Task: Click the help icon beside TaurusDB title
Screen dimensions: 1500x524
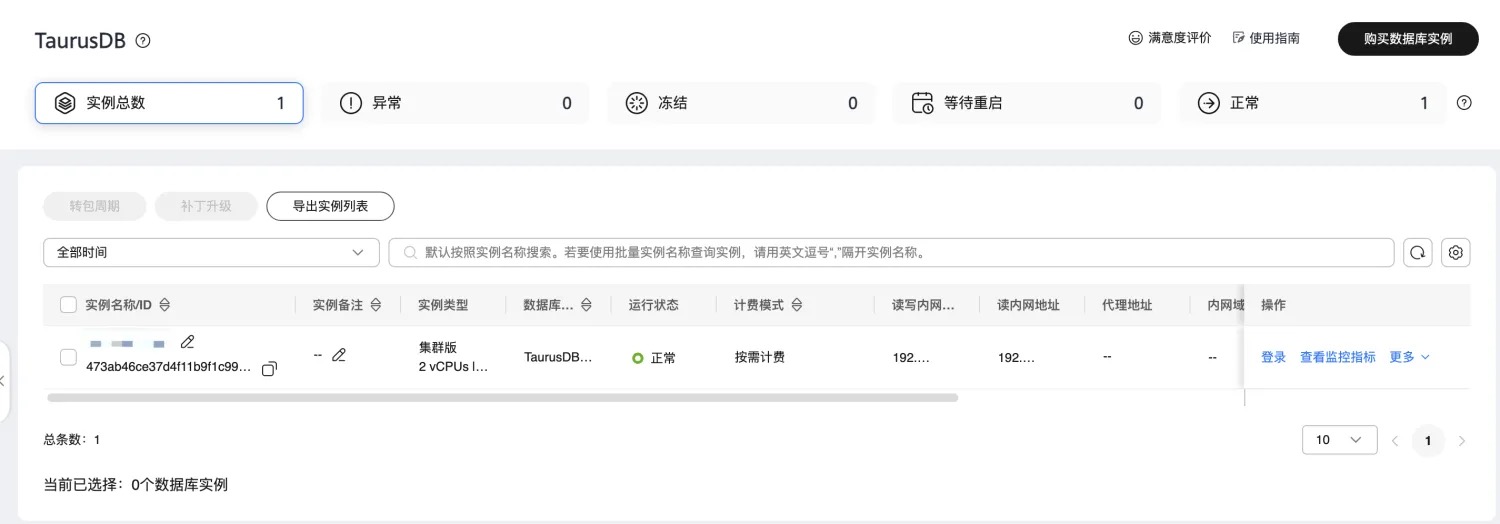Action: 143,41
